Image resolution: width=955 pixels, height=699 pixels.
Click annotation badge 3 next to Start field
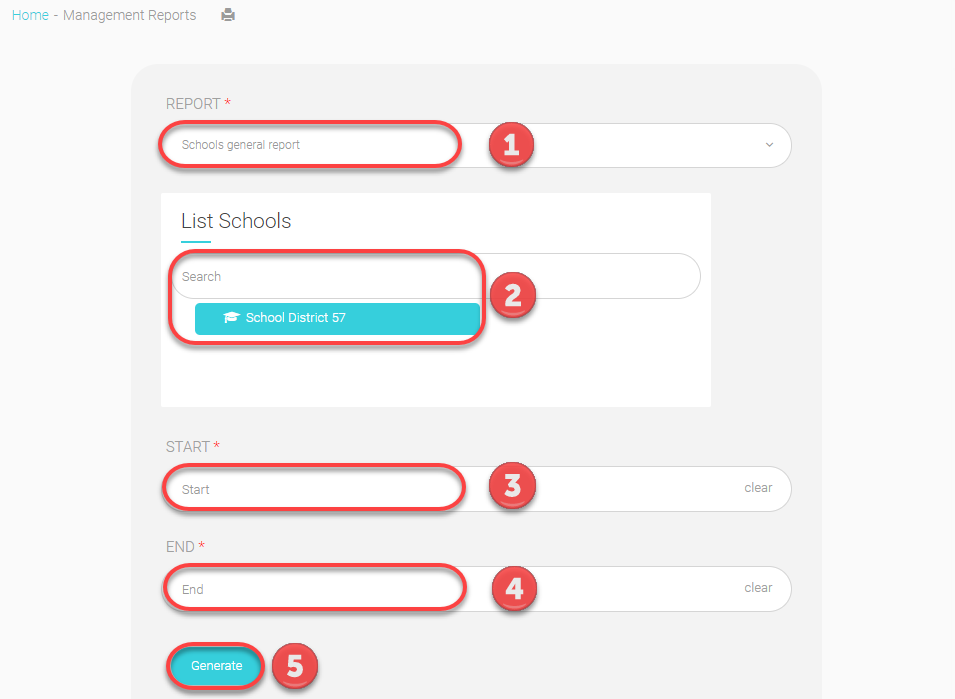(x=512, y=486)
